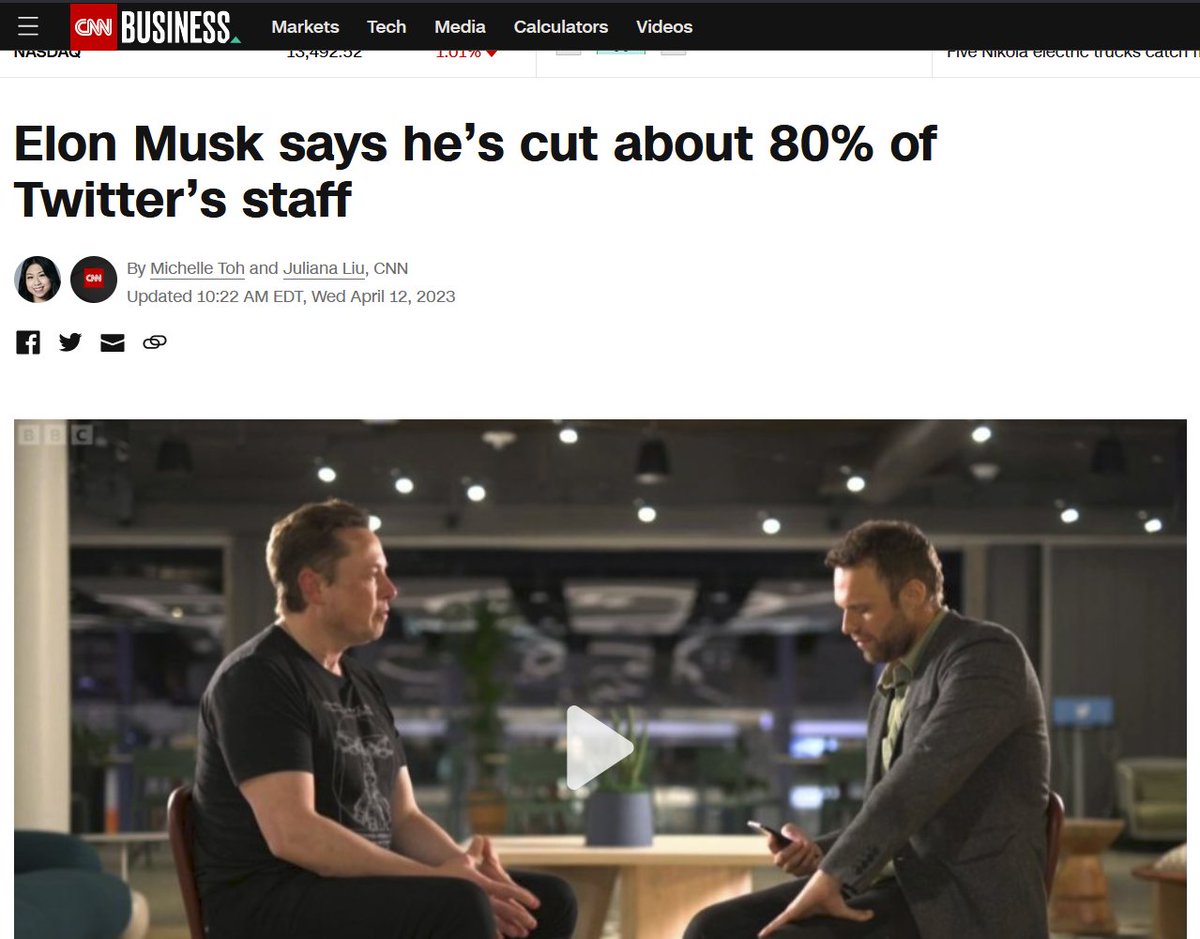Open the Tech section
Viewport: 1200px width, 939px height.
point(387,27)
